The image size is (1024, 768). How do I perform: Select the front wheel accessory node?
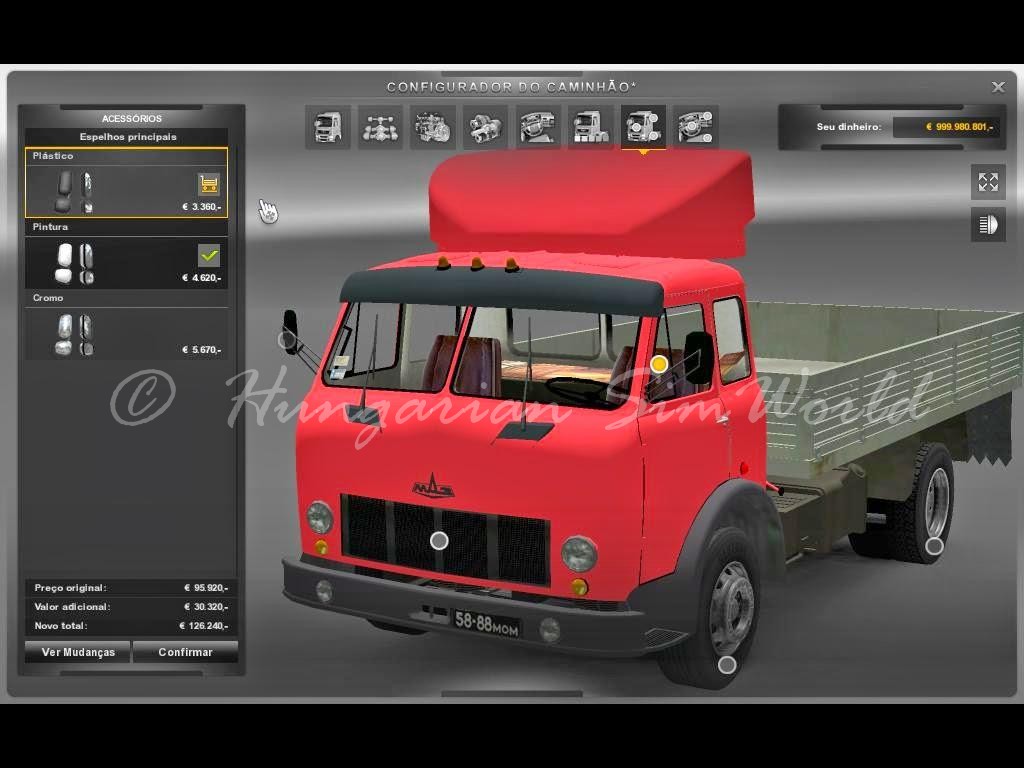[x=727, y=664]
